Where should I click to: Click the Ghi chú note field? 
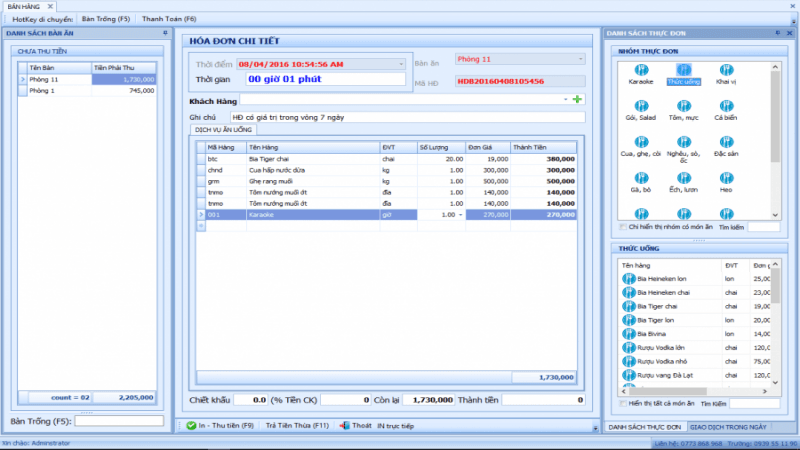click(x=407, y=117)
